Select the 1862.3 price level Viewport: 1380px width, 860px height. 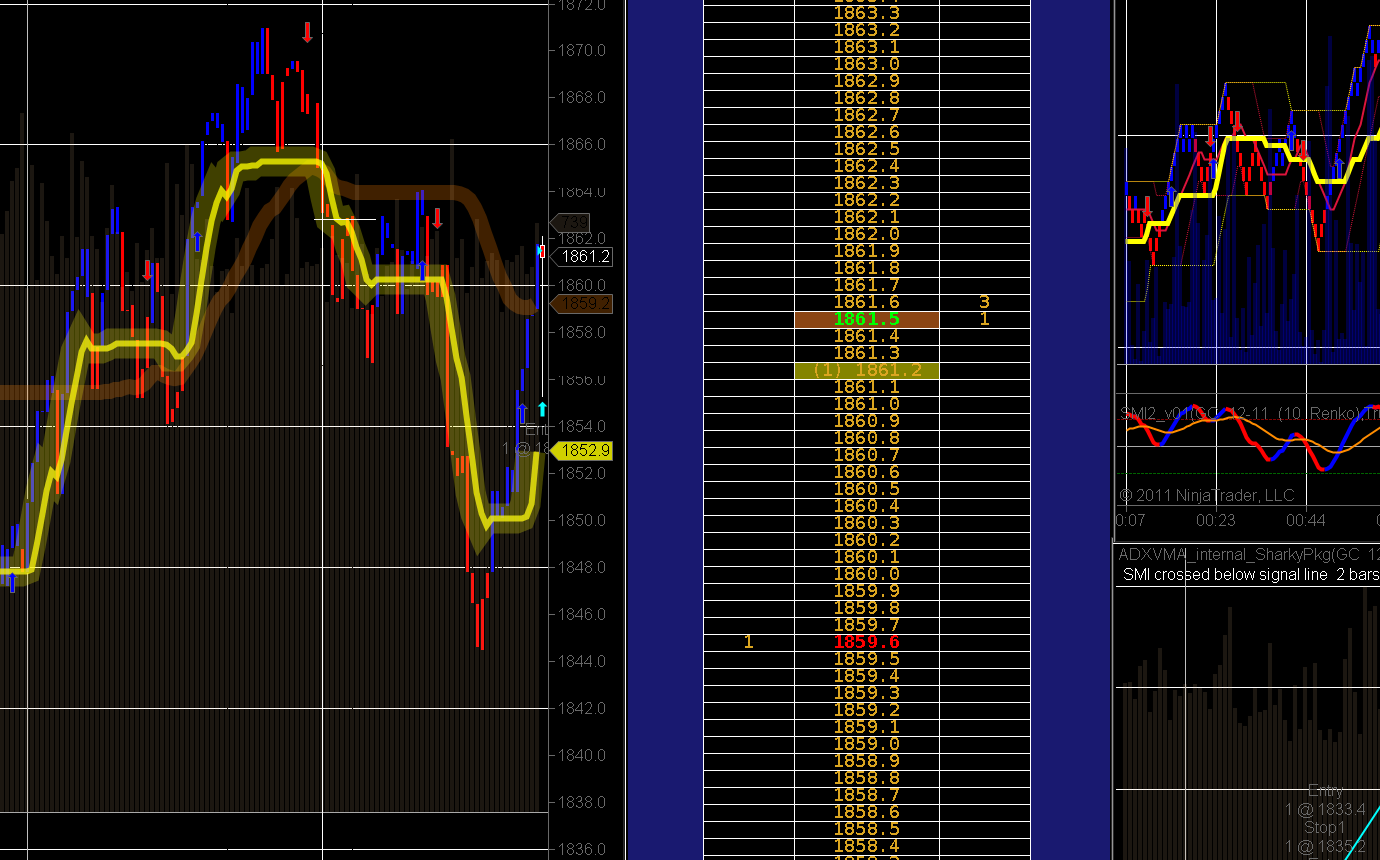click(x=866, y=183)
